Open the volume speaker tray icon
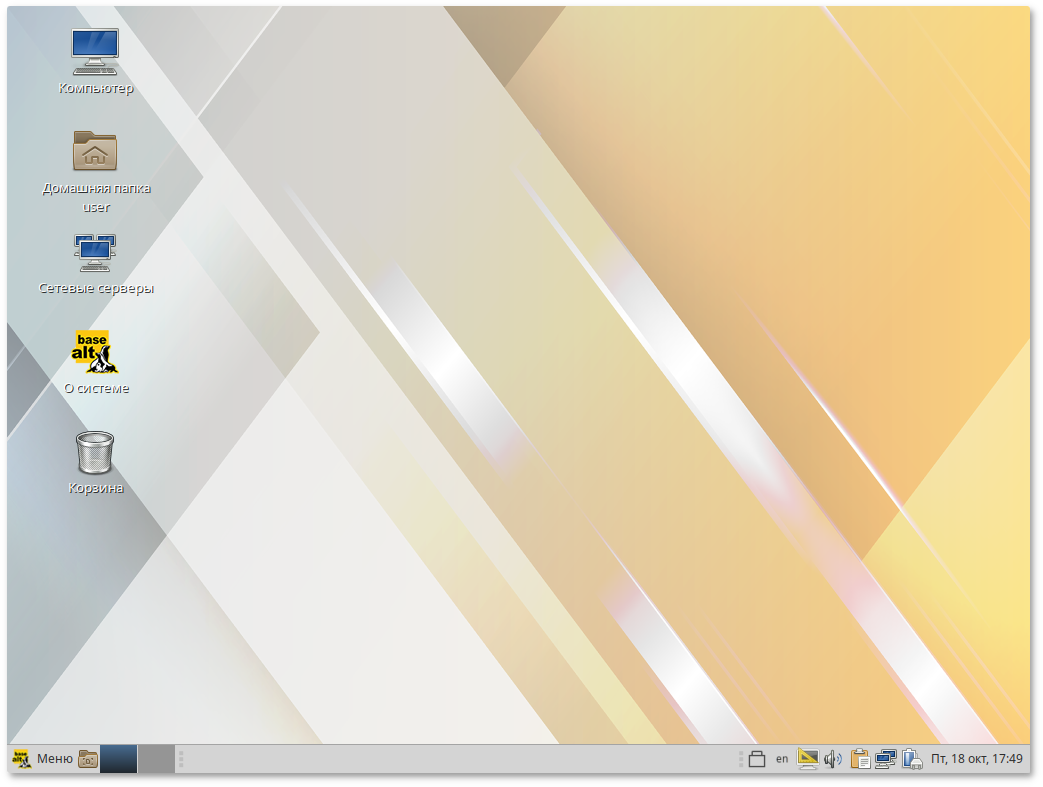Viewport: 1043px width, 787px height. (x=833, y=759)
